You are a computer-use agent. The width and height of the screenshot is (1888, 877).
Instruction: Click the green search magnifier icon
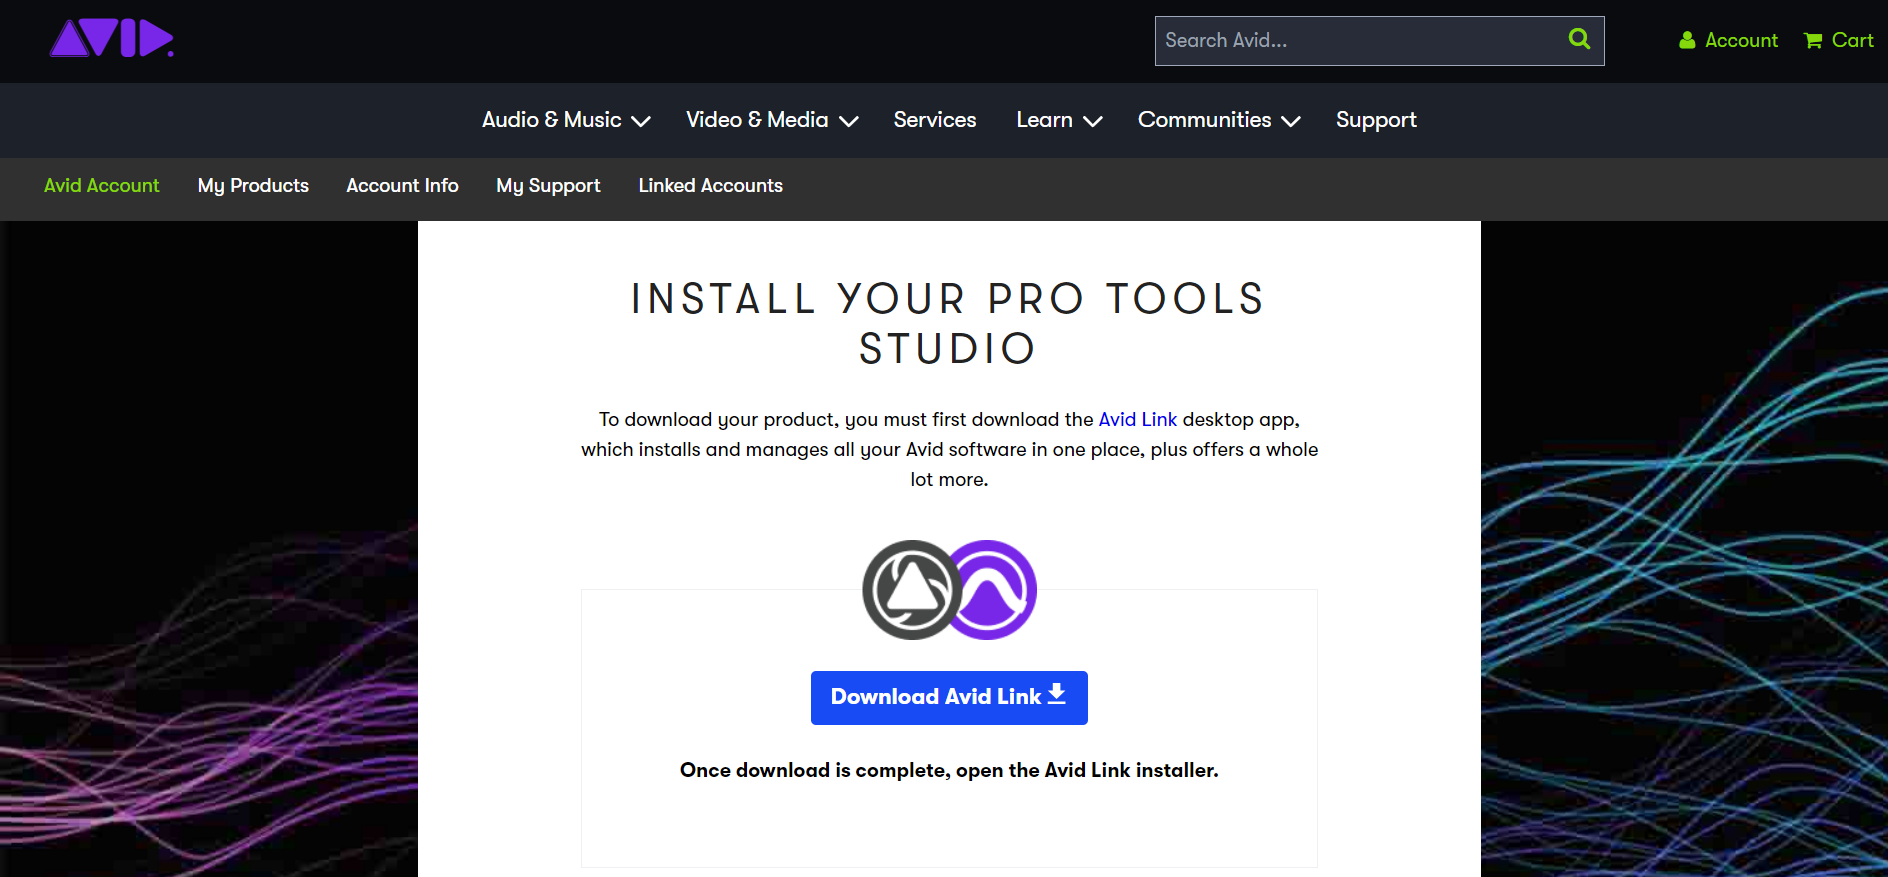click(x=1579, y=39)
